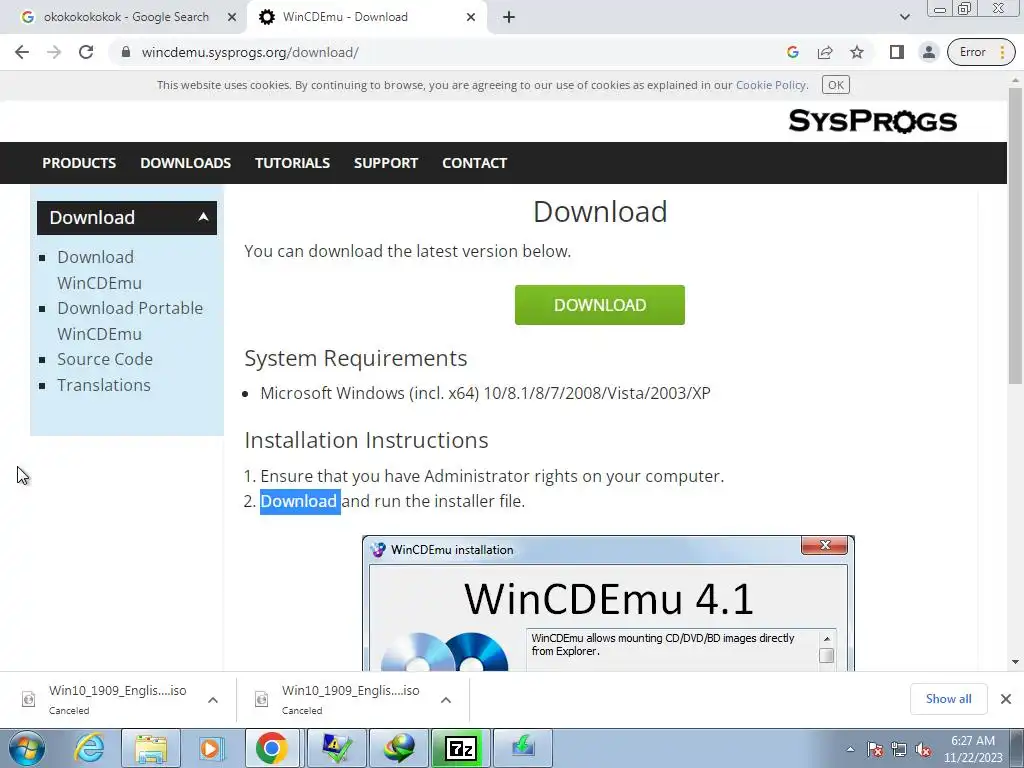This screenshot has width=1024, height=768.
Task: Share this page using share icon
Action: (x=825, y=52)
